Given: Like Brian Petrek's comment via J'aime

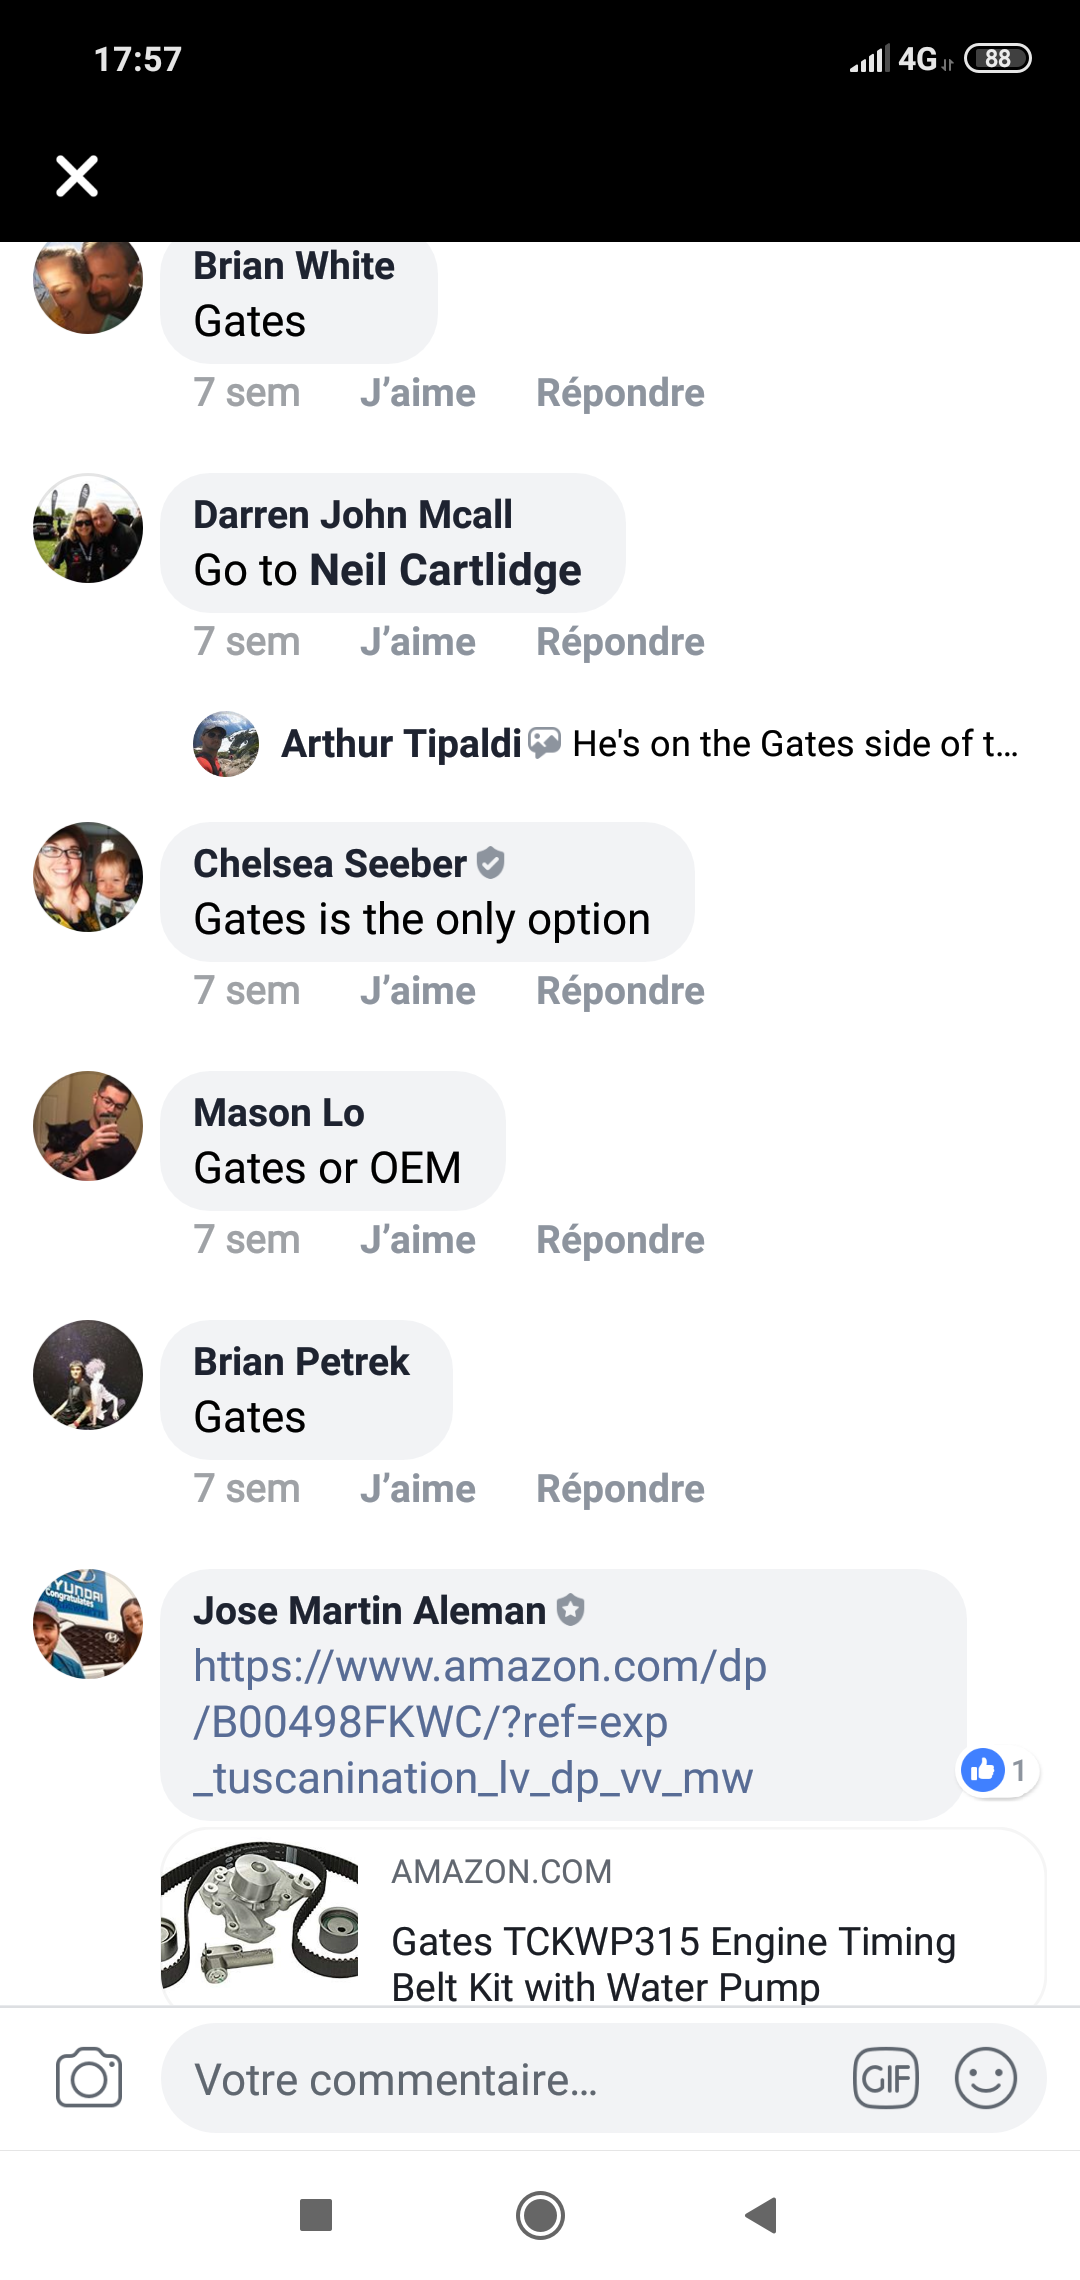Looking at the screenshot, I should coord(417,1489).
